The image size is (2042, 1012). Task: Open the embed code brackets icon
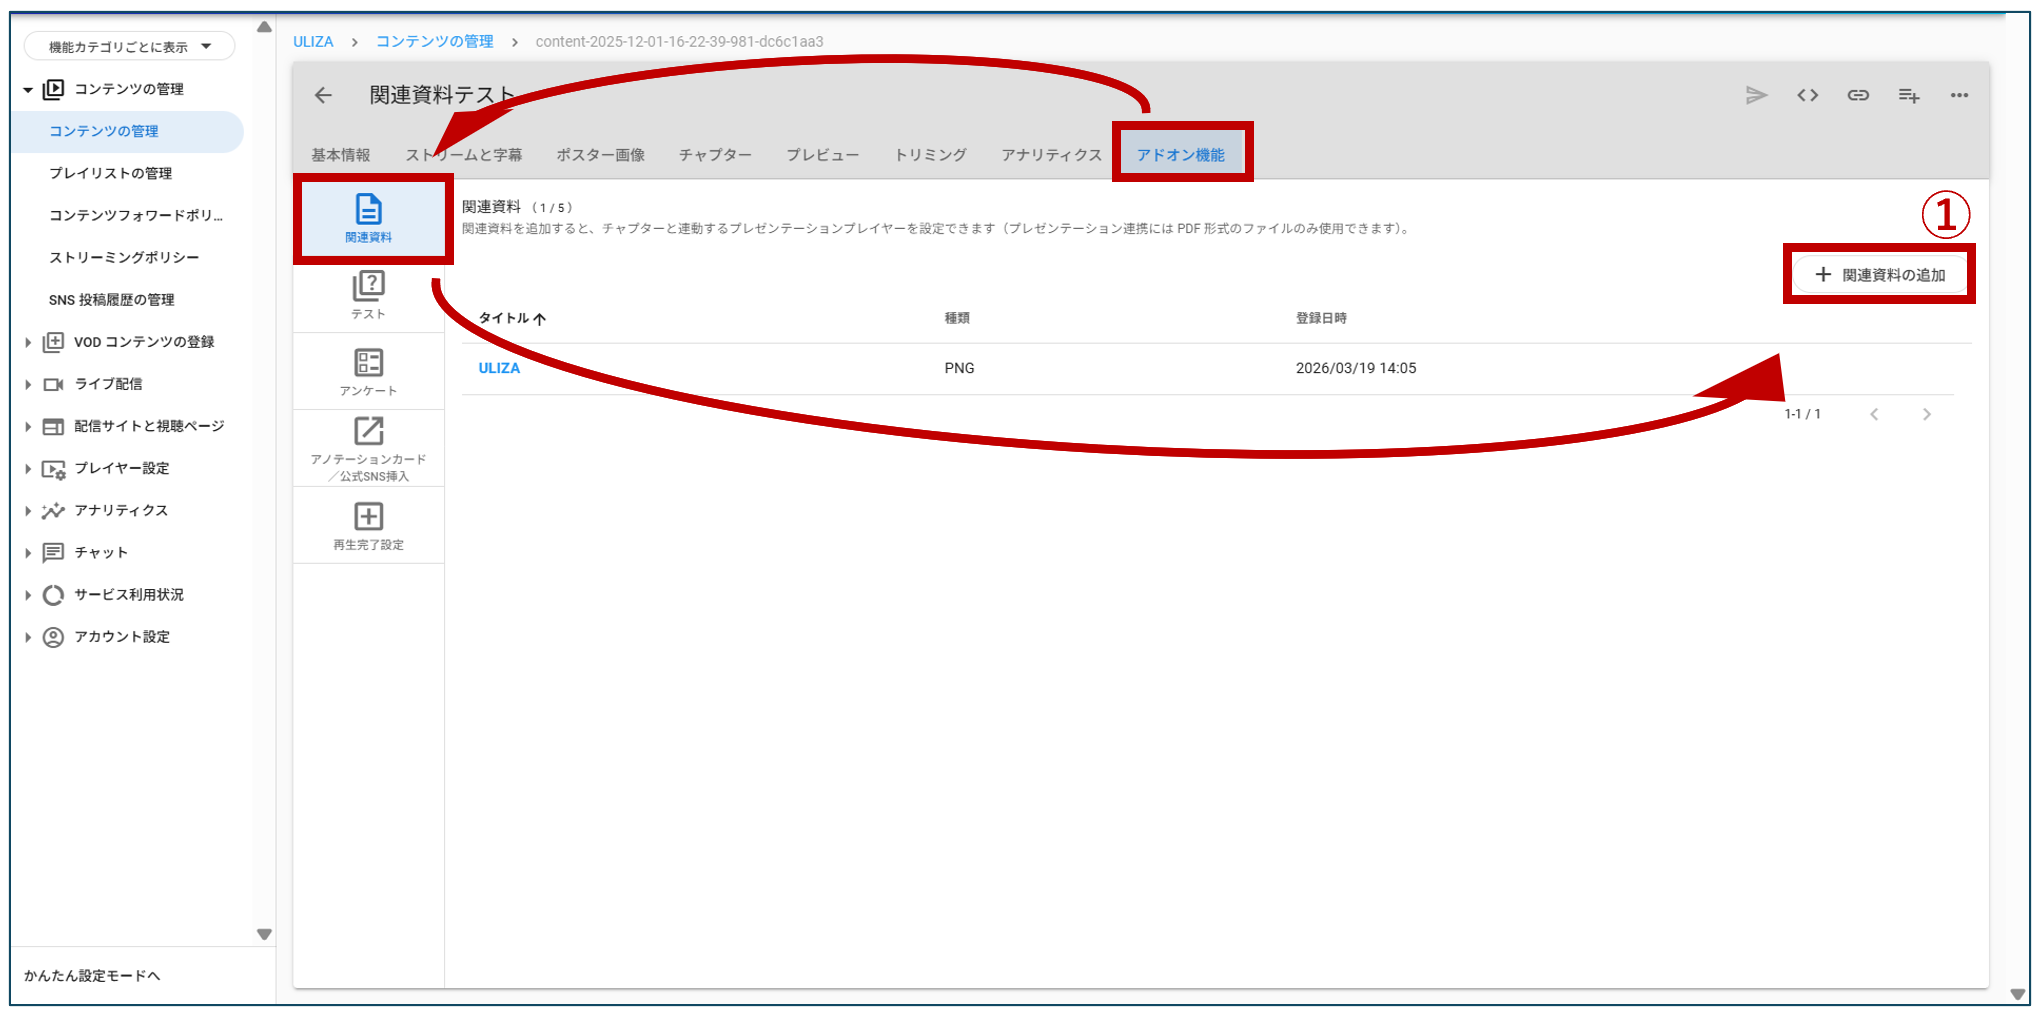click(x=1807, y=95)
